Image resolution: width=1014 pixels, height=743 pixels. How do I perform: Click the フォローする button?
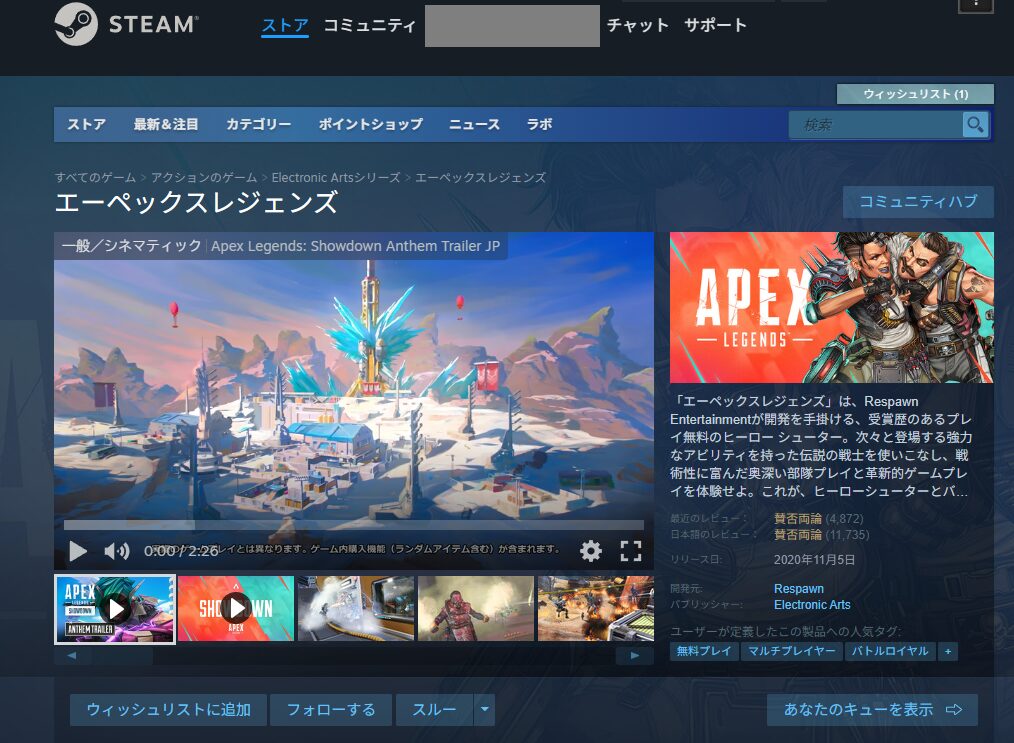point(331,710)
